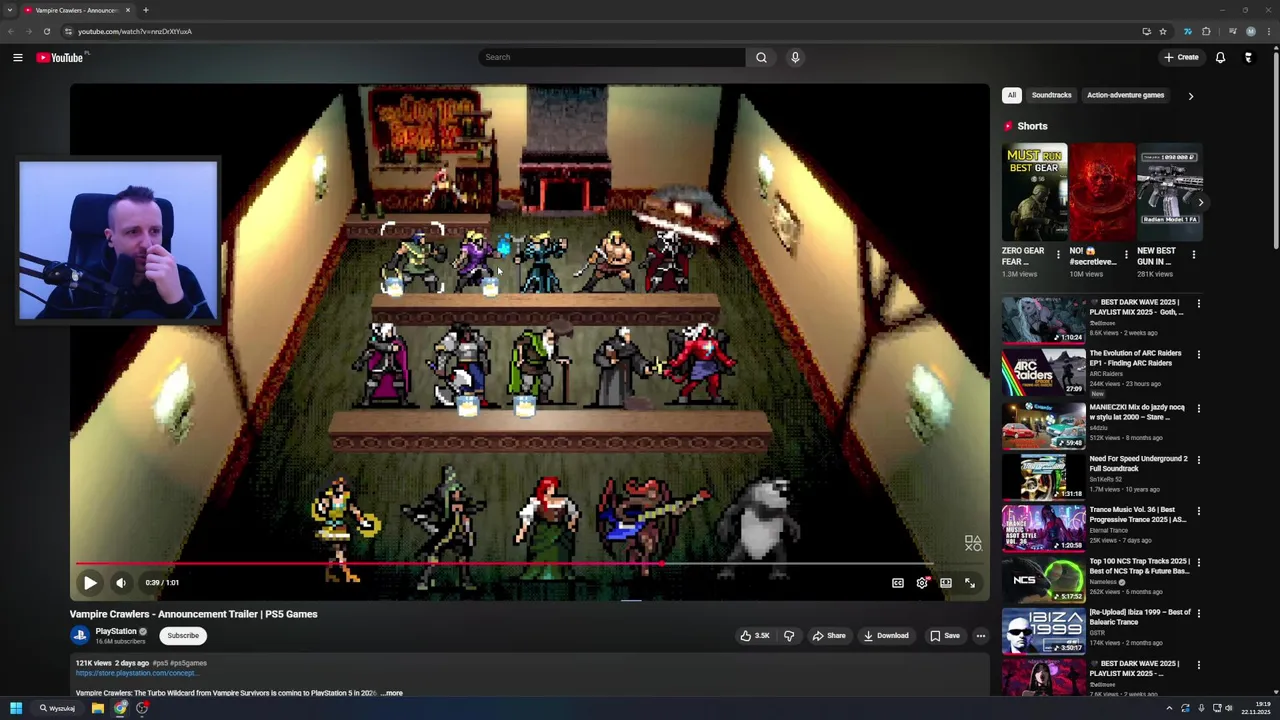Image resolution: width=1280 pixels, height=720 pixels.
Task: Open Ibiza 1999 Balearic Trance thumbnail
Action: pos(1044,631)
